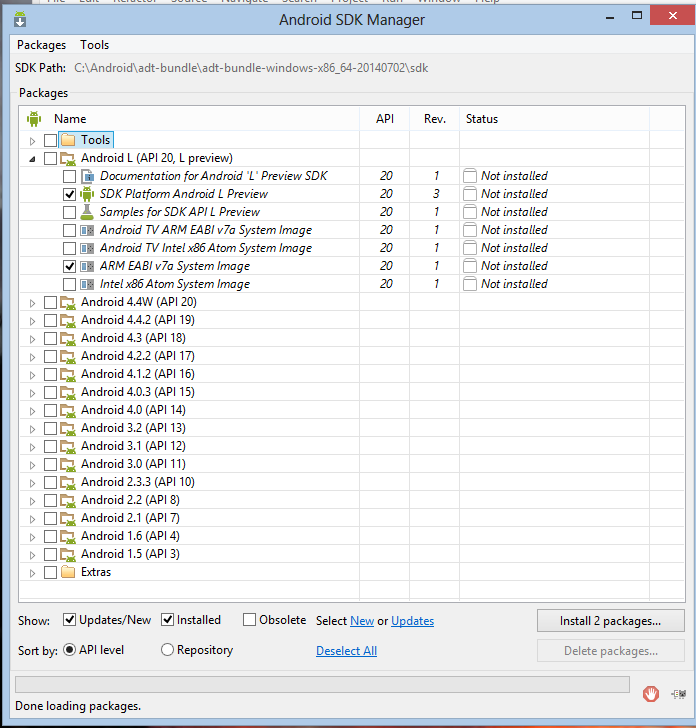Click the loading progress bar

click(322, 684)
